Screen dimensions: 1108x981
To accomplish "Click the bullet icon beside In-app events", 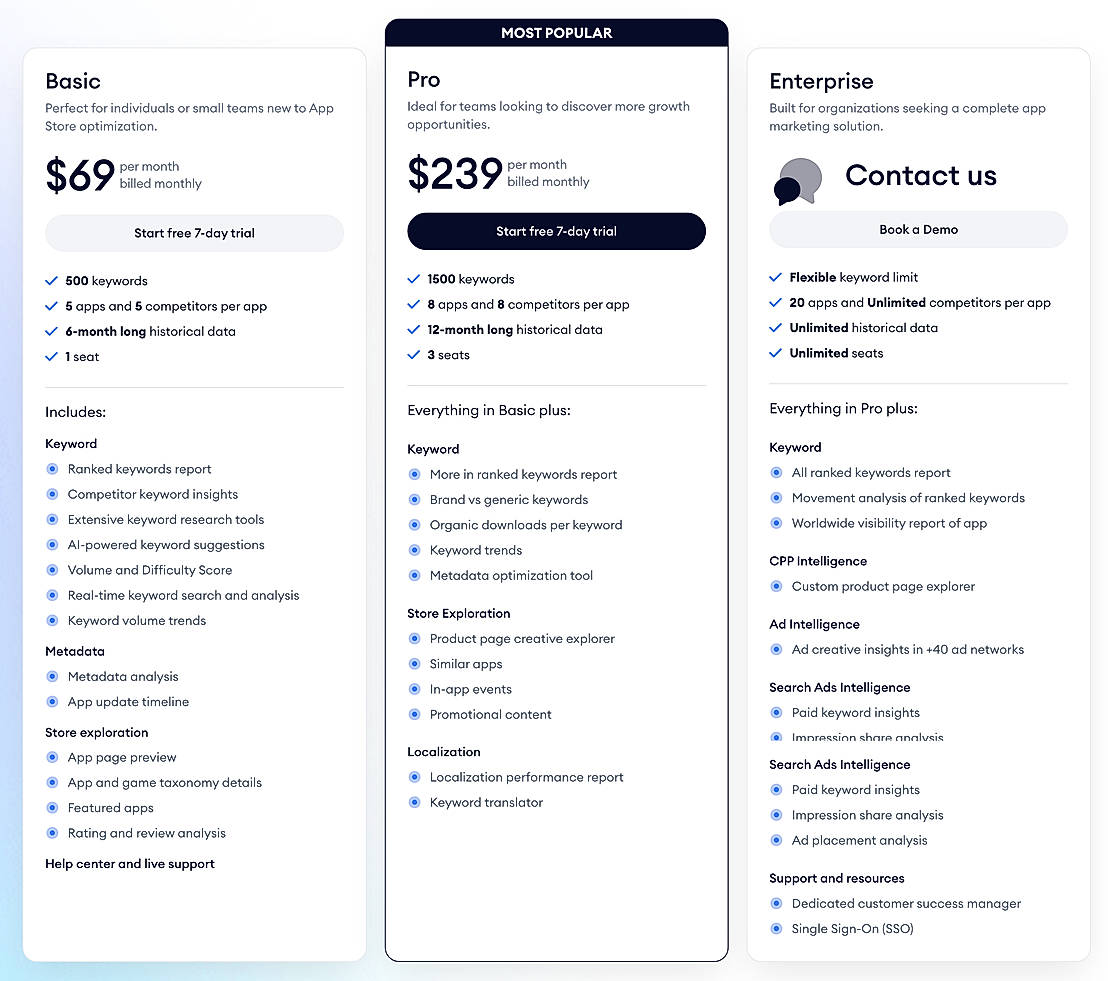I will pyautogui.click(x=414, y=689).
